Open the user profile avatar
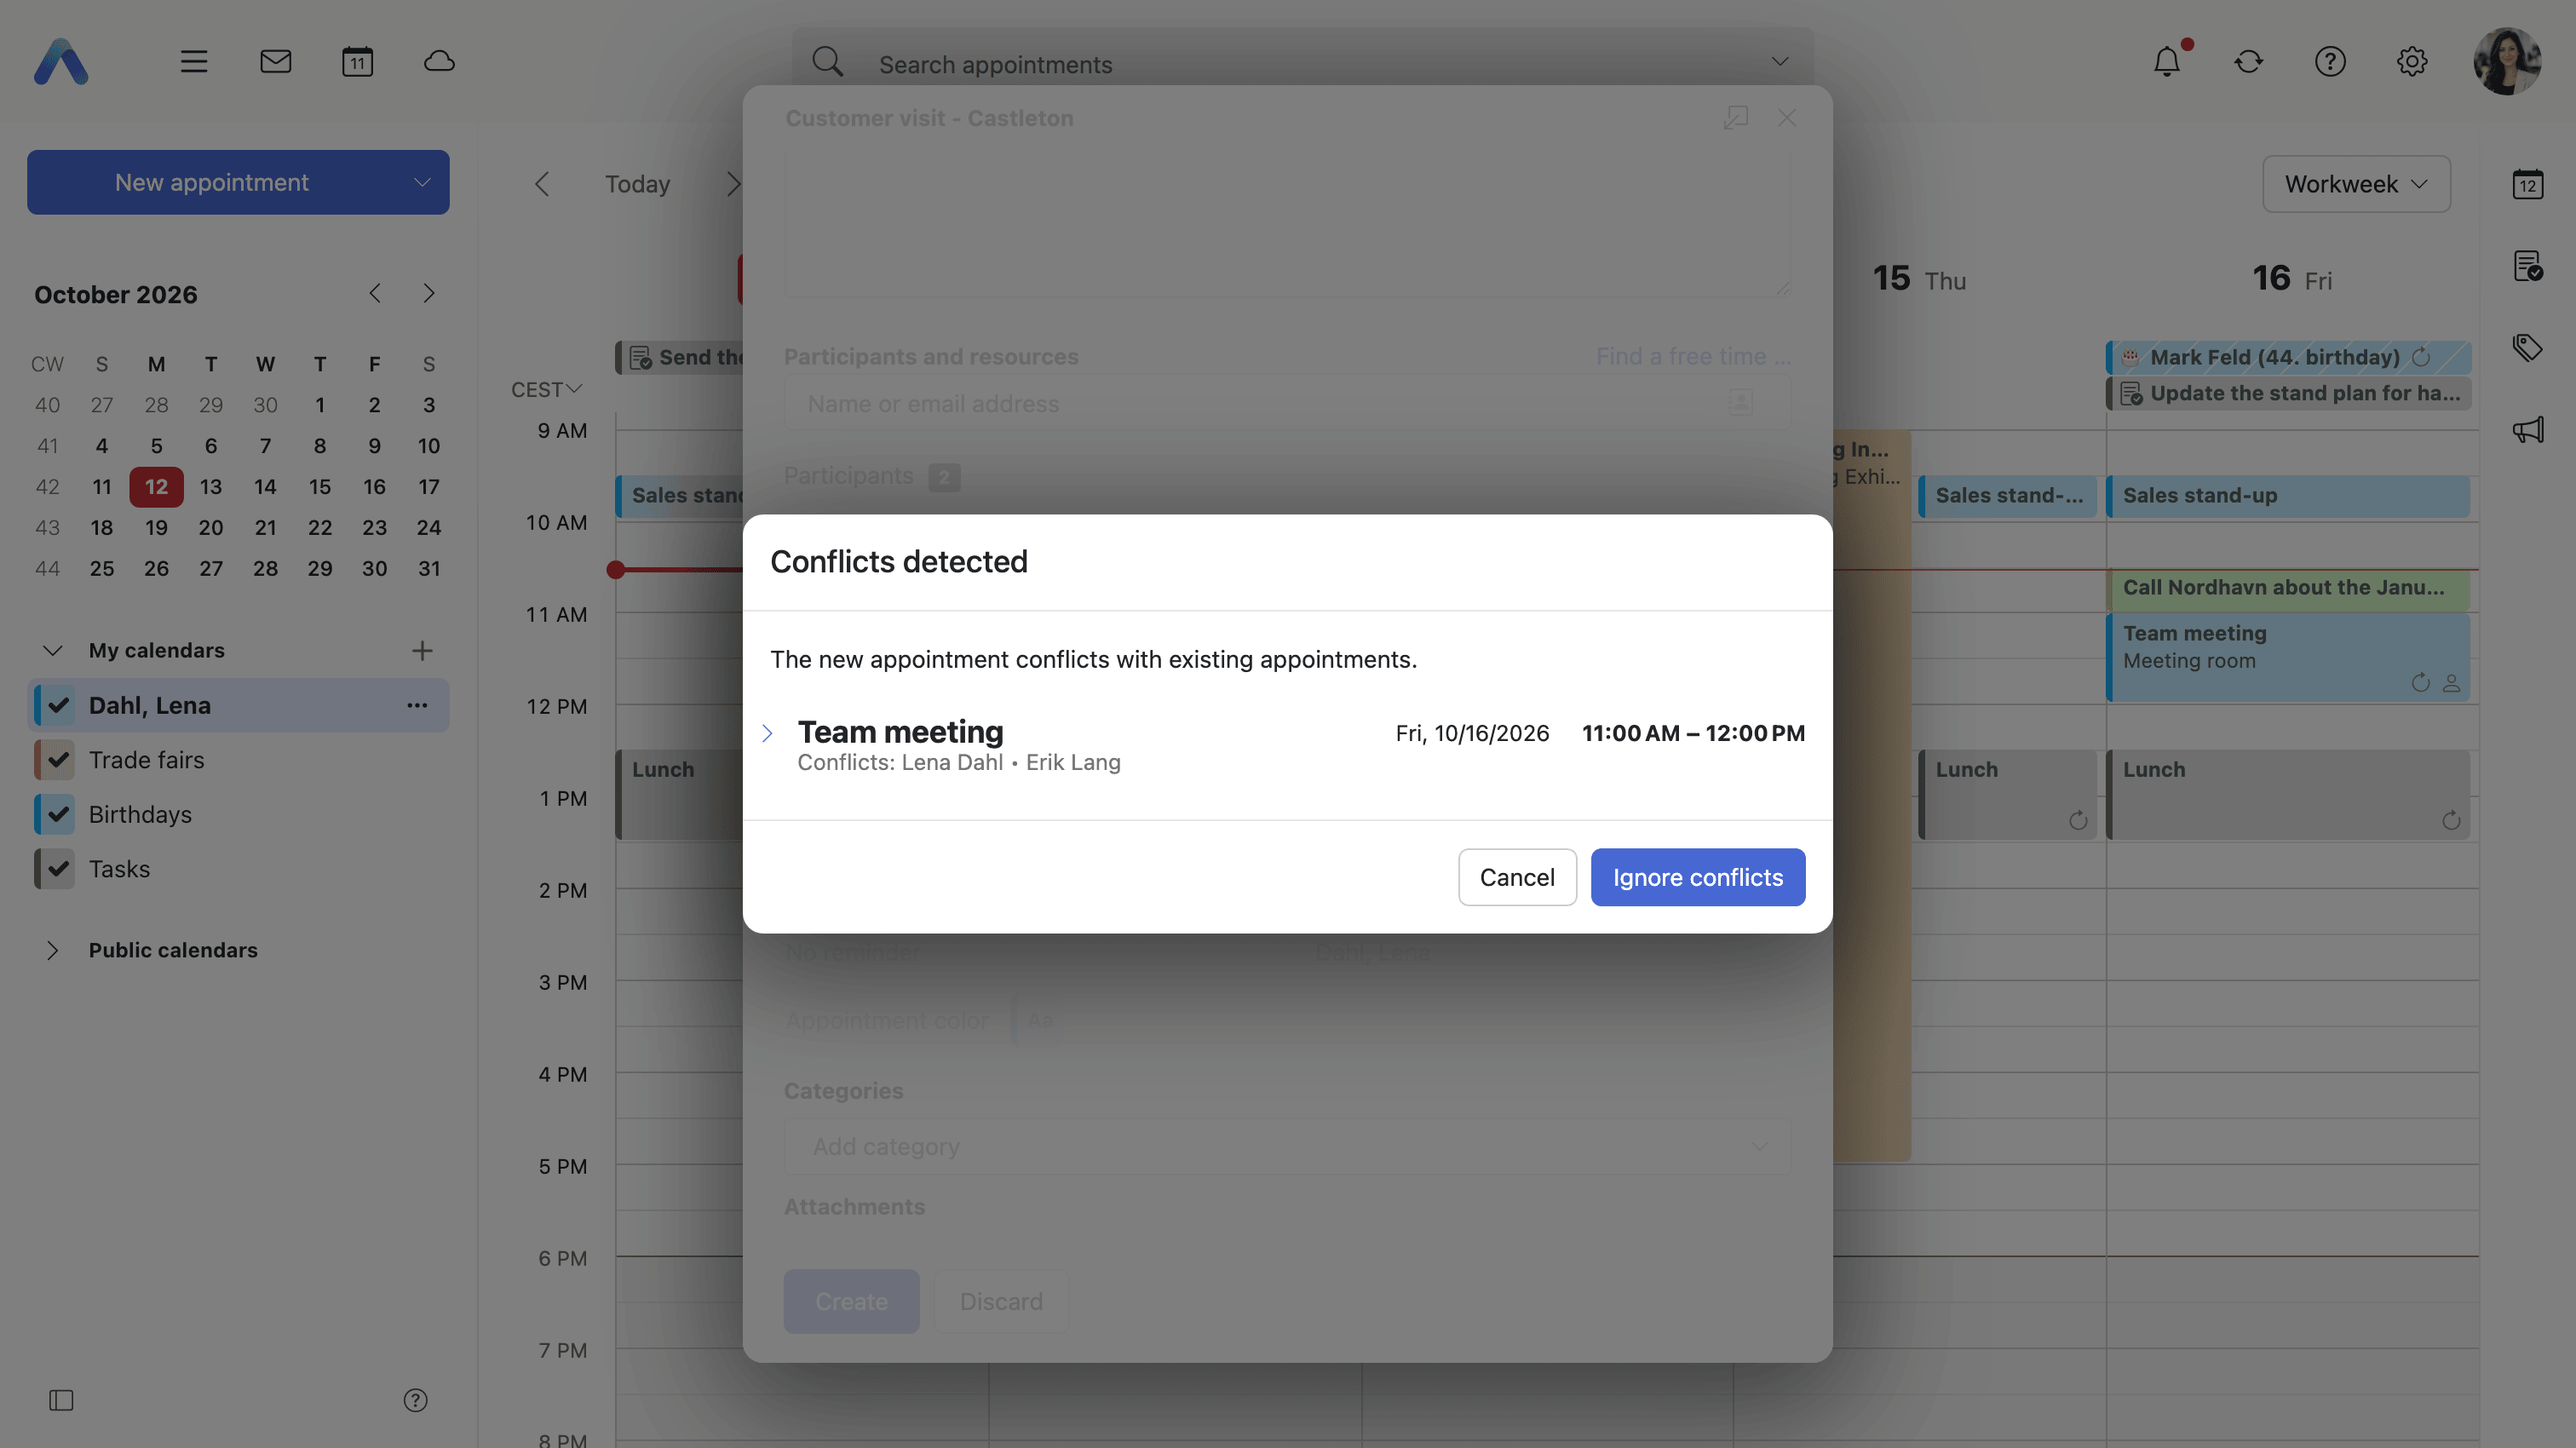This screenshot has height=1448, width=2576. click(x=2507, y=62)
